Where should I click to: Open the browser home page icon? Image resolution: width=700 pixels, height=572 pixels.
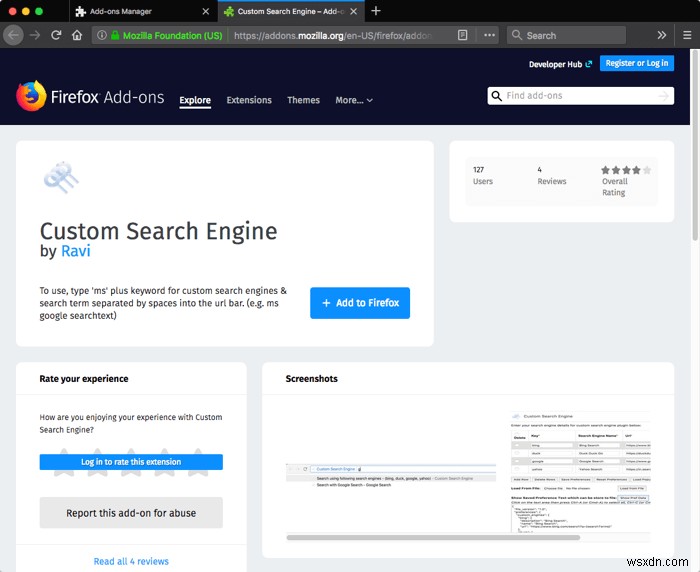[x=77, y=35]
